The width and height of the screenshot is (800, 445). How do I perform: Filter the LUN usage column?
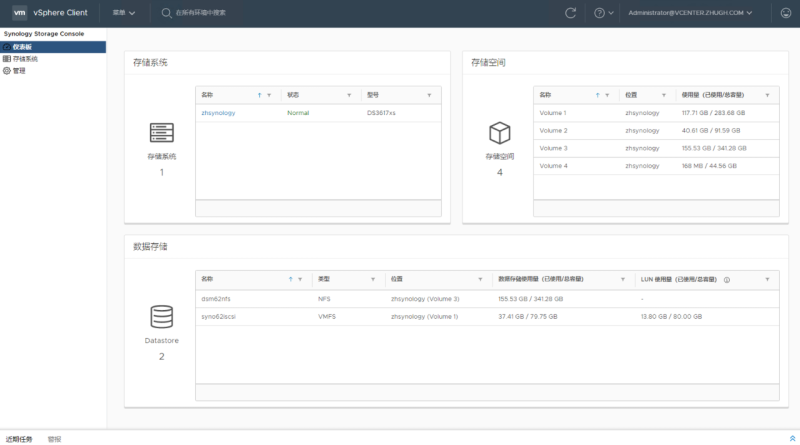click(767, 280)
